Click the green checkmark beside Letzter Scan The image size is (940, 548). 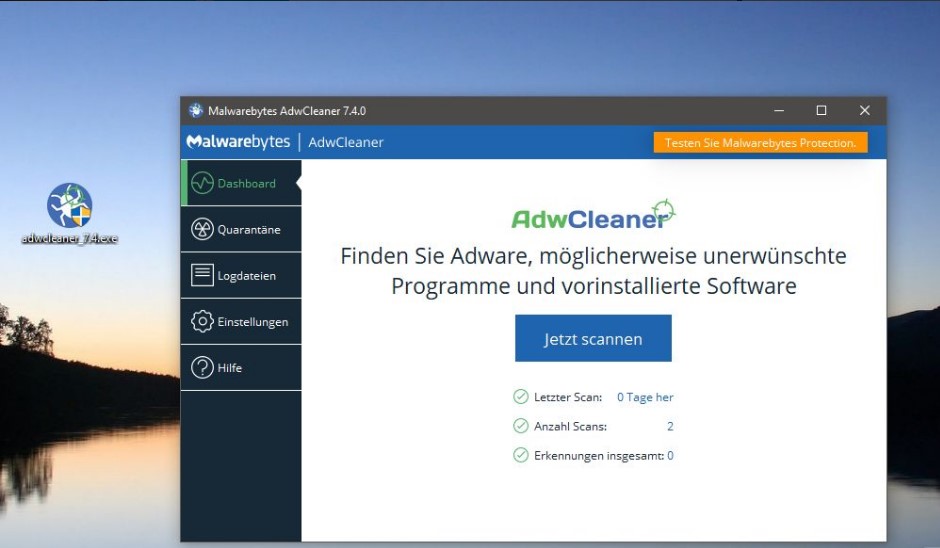(x=520, y=396)
